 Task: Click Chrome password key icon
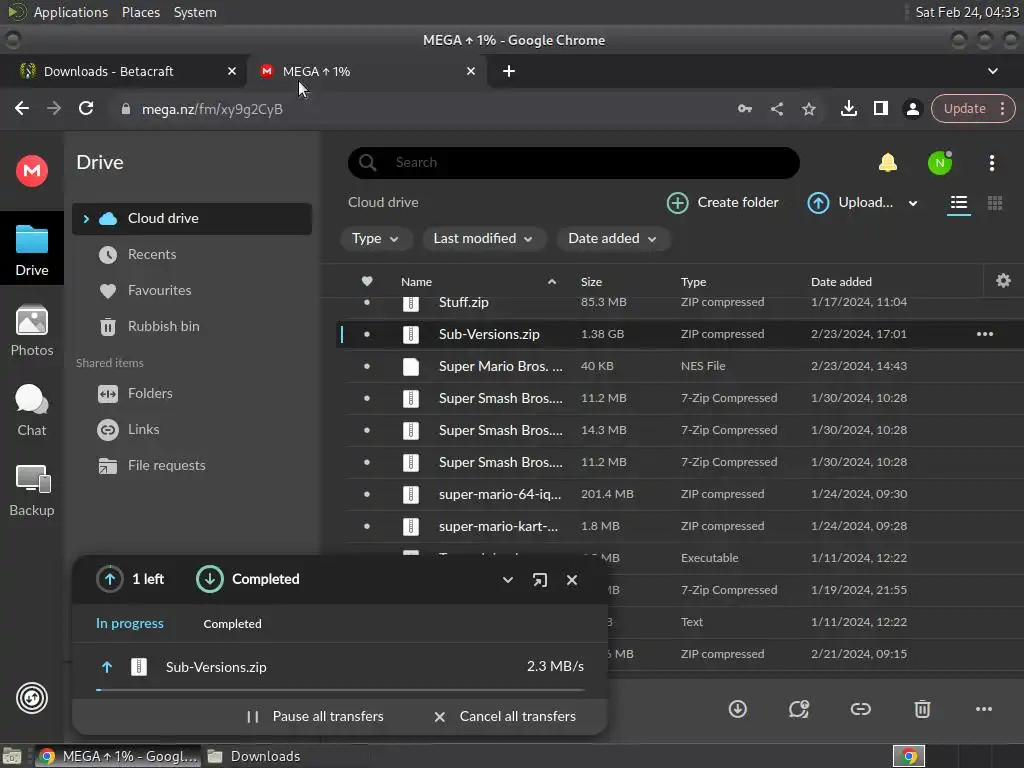pyautogui.click(x=744, y=109)
